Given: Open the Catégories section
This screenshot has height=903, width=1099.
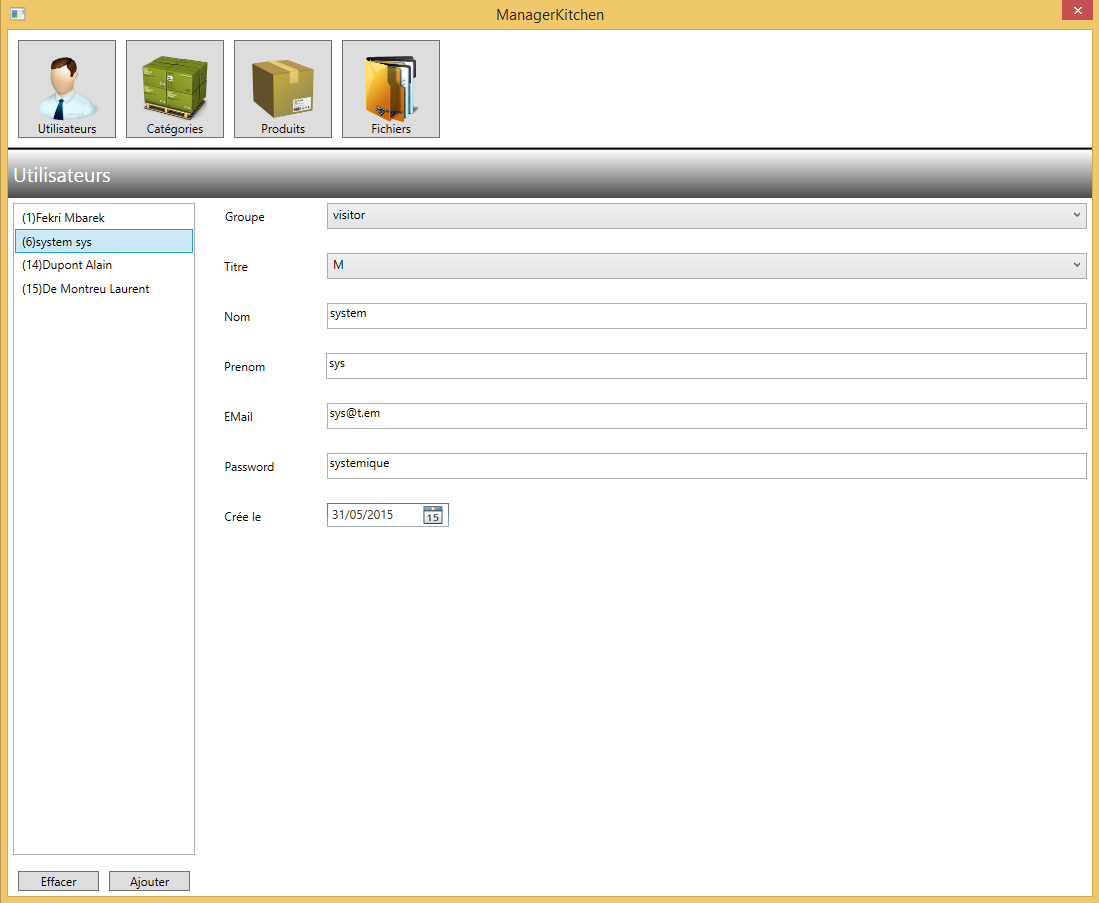Looking at the screenshot, I should tap(175, 89).
